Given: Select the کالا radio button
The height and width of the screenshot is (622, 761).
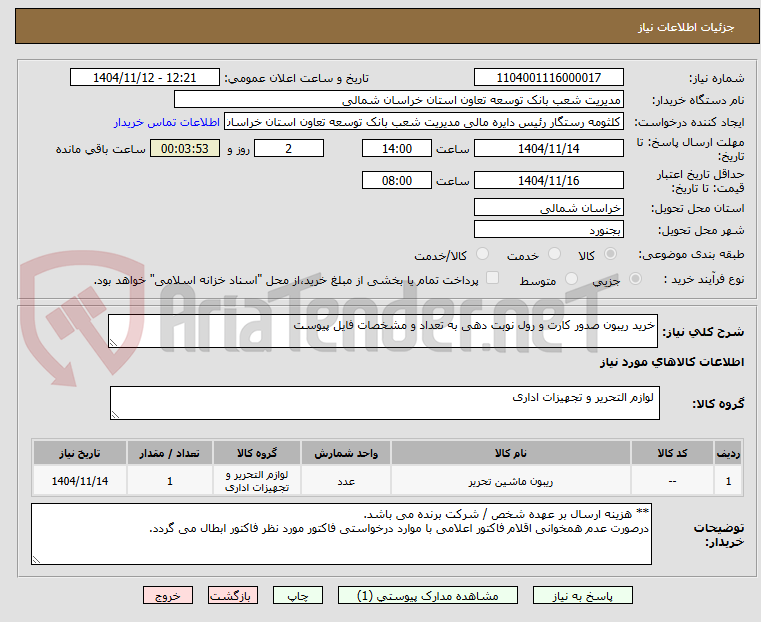Looking at the screenshot, I should (x=611, y=254).
